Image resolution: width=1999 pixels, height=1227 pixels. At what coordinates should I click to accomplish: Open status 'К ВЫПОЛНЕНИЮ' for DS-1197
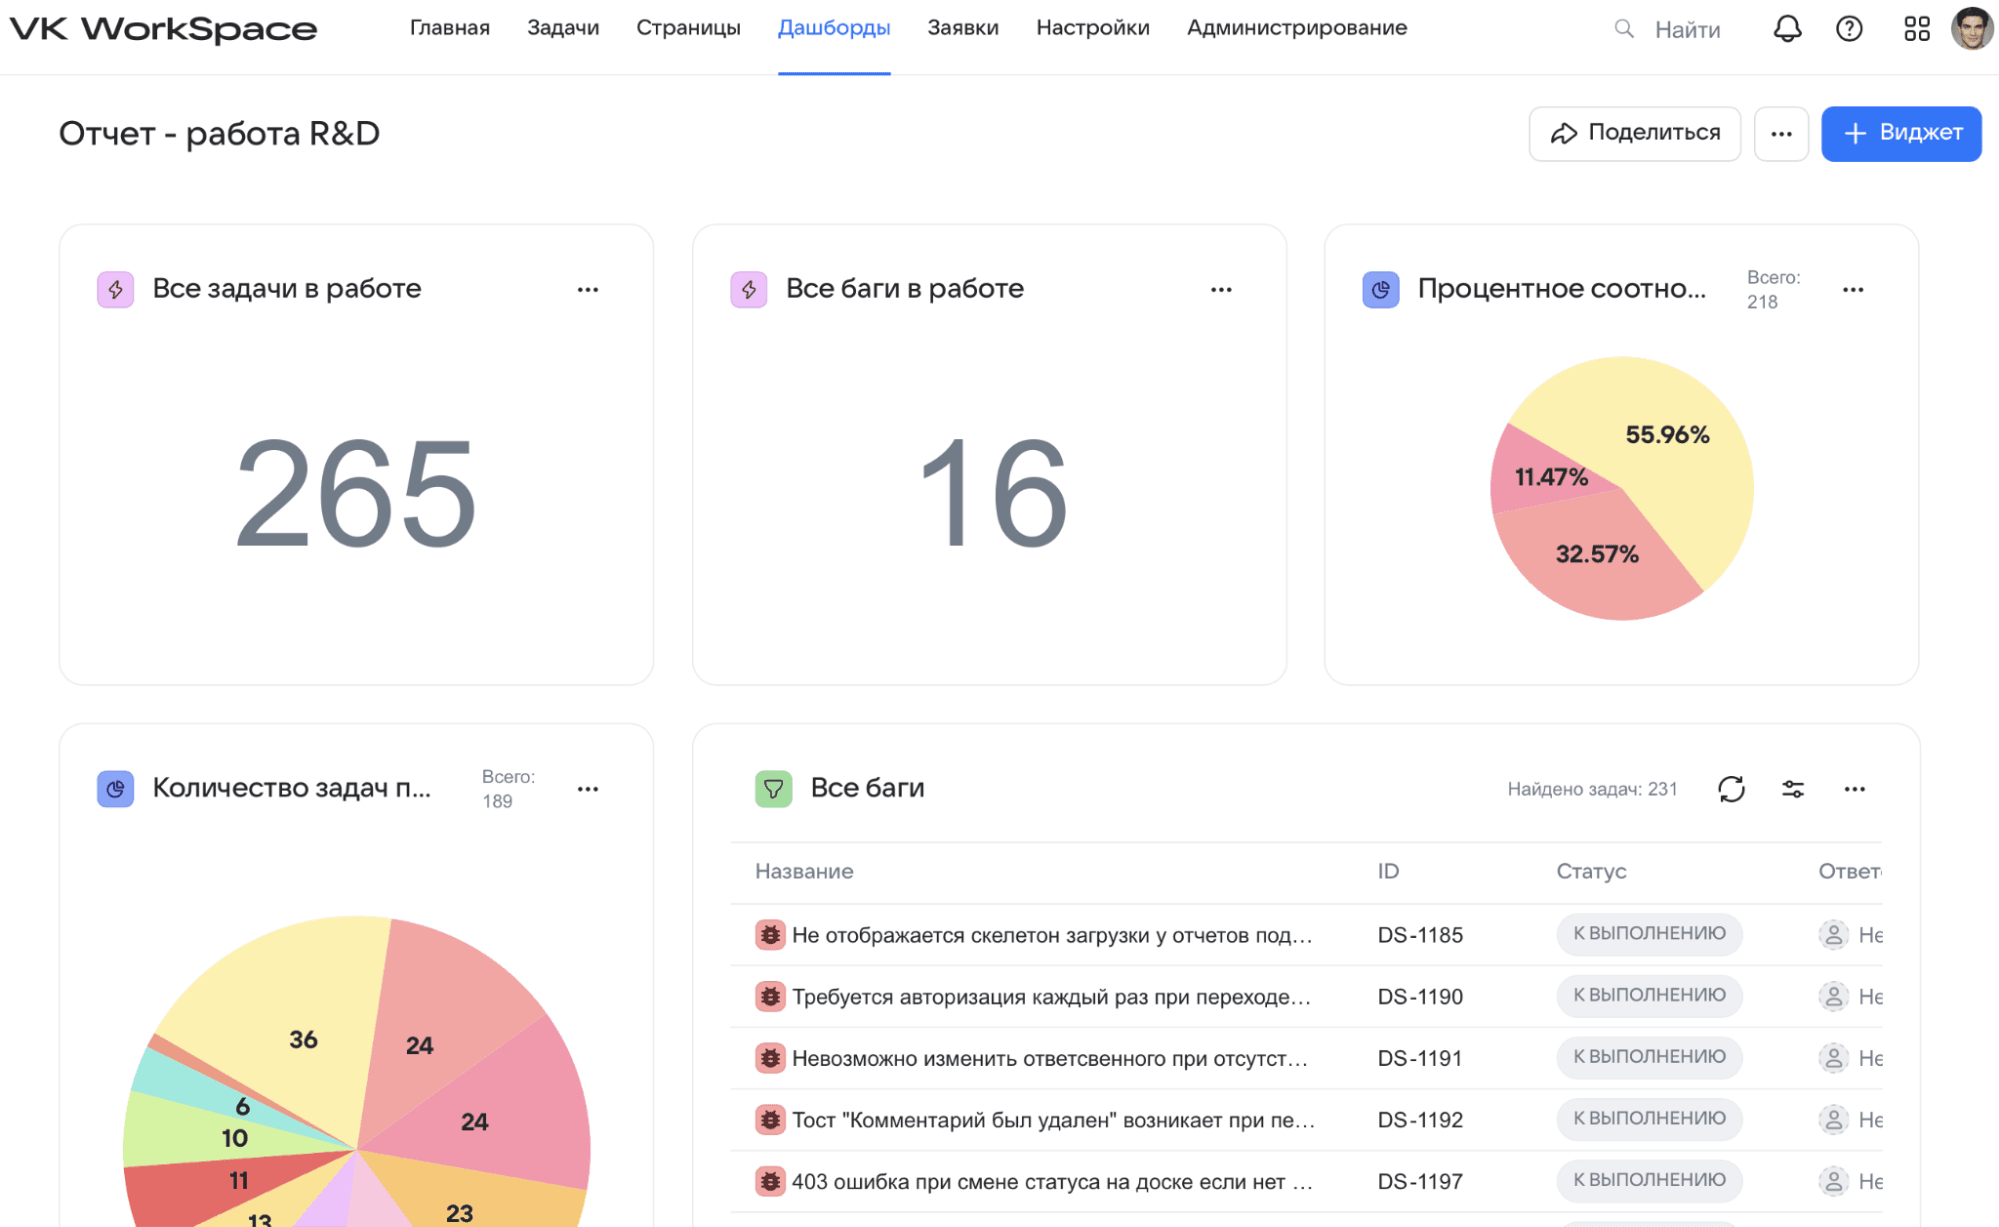pyautogui.click(x=1649, y=1180)
